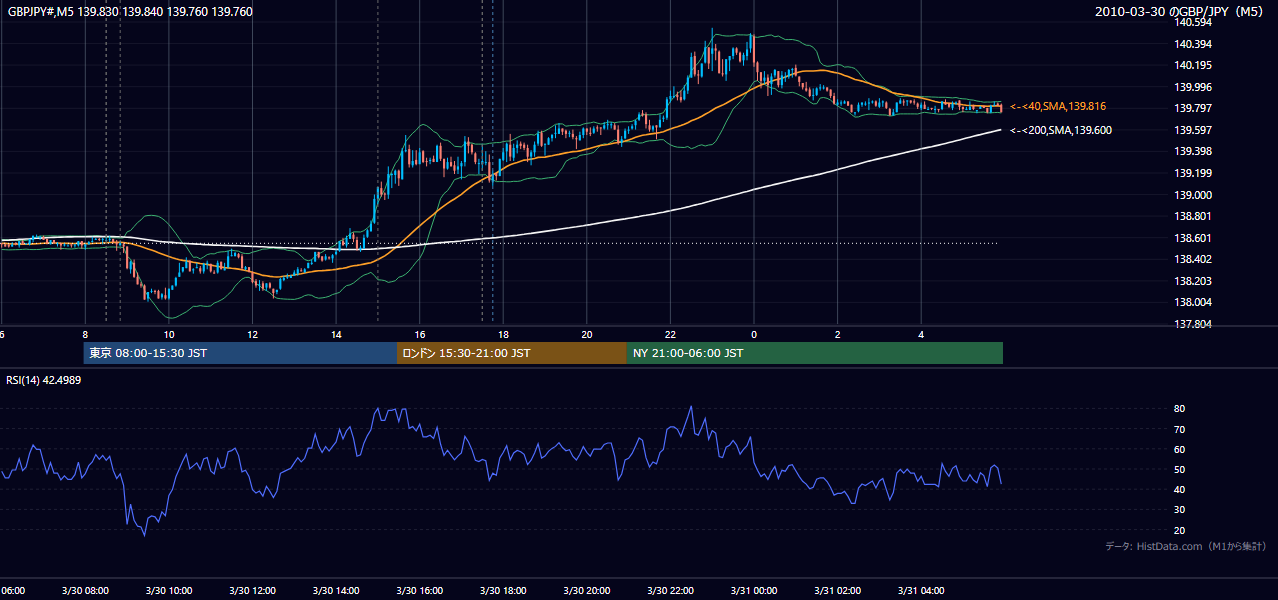Viewport: 1278px width, 600px height.
Task: Click hour tick 20 under the price chart
Action: pos(587,334)
